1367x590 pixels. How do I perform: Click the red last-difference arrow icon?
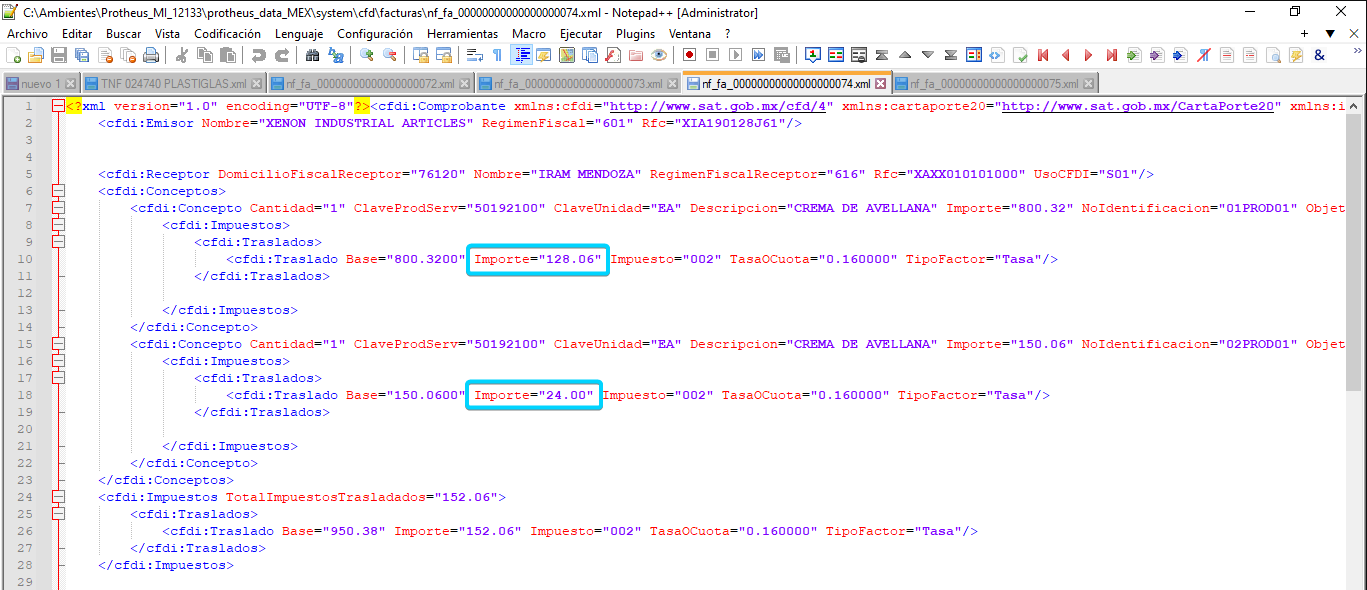coord(1112,55)
